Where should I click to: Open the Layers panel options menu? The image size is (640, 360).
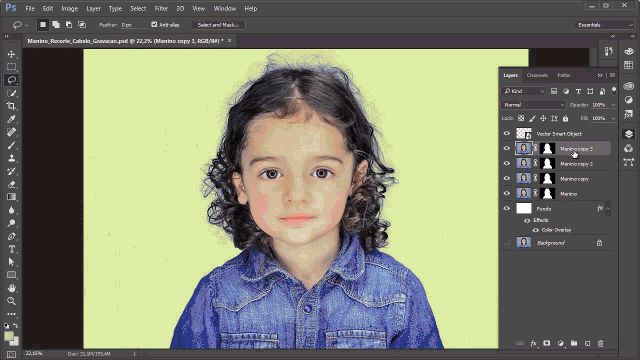click(x=612, y=75)
